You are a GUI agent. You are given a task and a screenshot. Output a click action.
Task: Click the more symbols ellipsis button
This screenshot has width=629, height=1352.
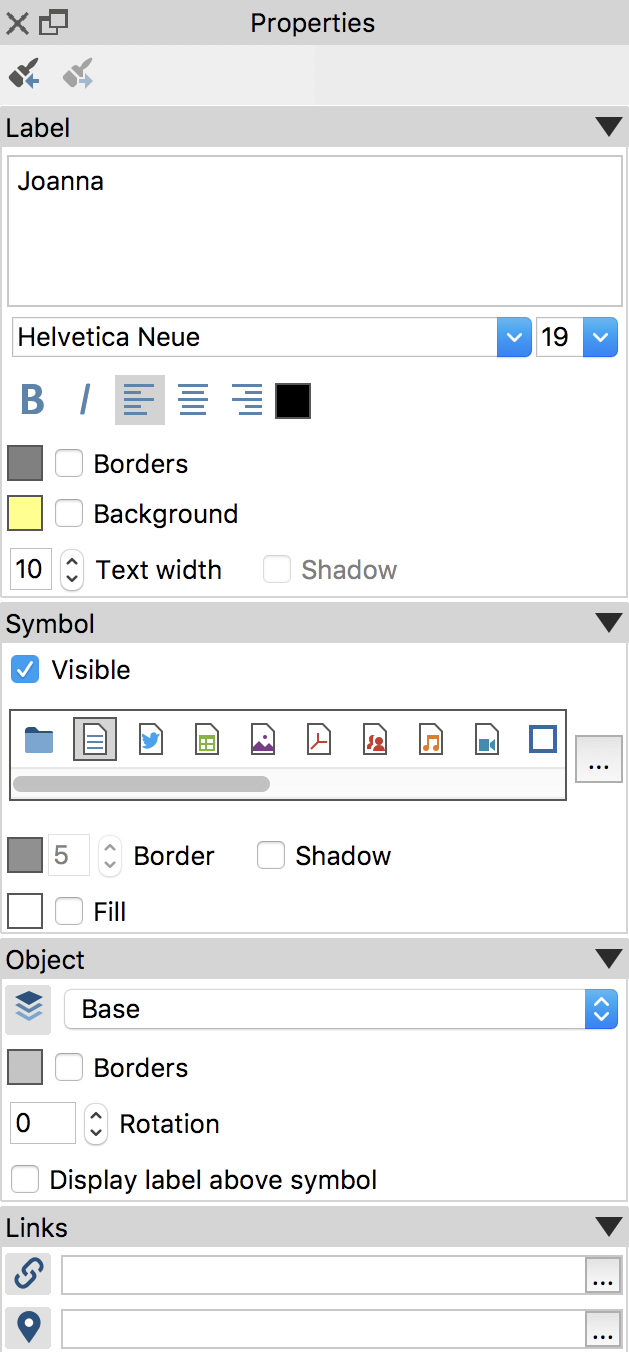pos(599,759)
